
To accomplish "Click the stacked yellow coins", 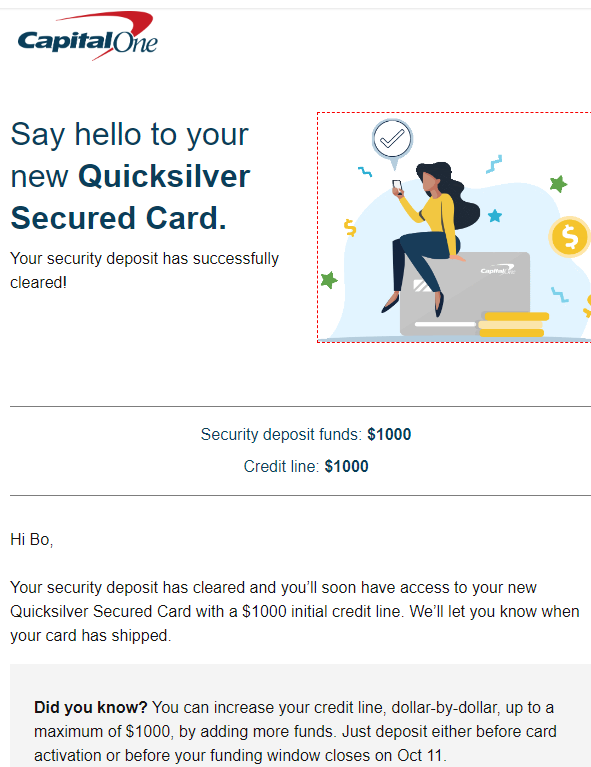I will point(513,324).
